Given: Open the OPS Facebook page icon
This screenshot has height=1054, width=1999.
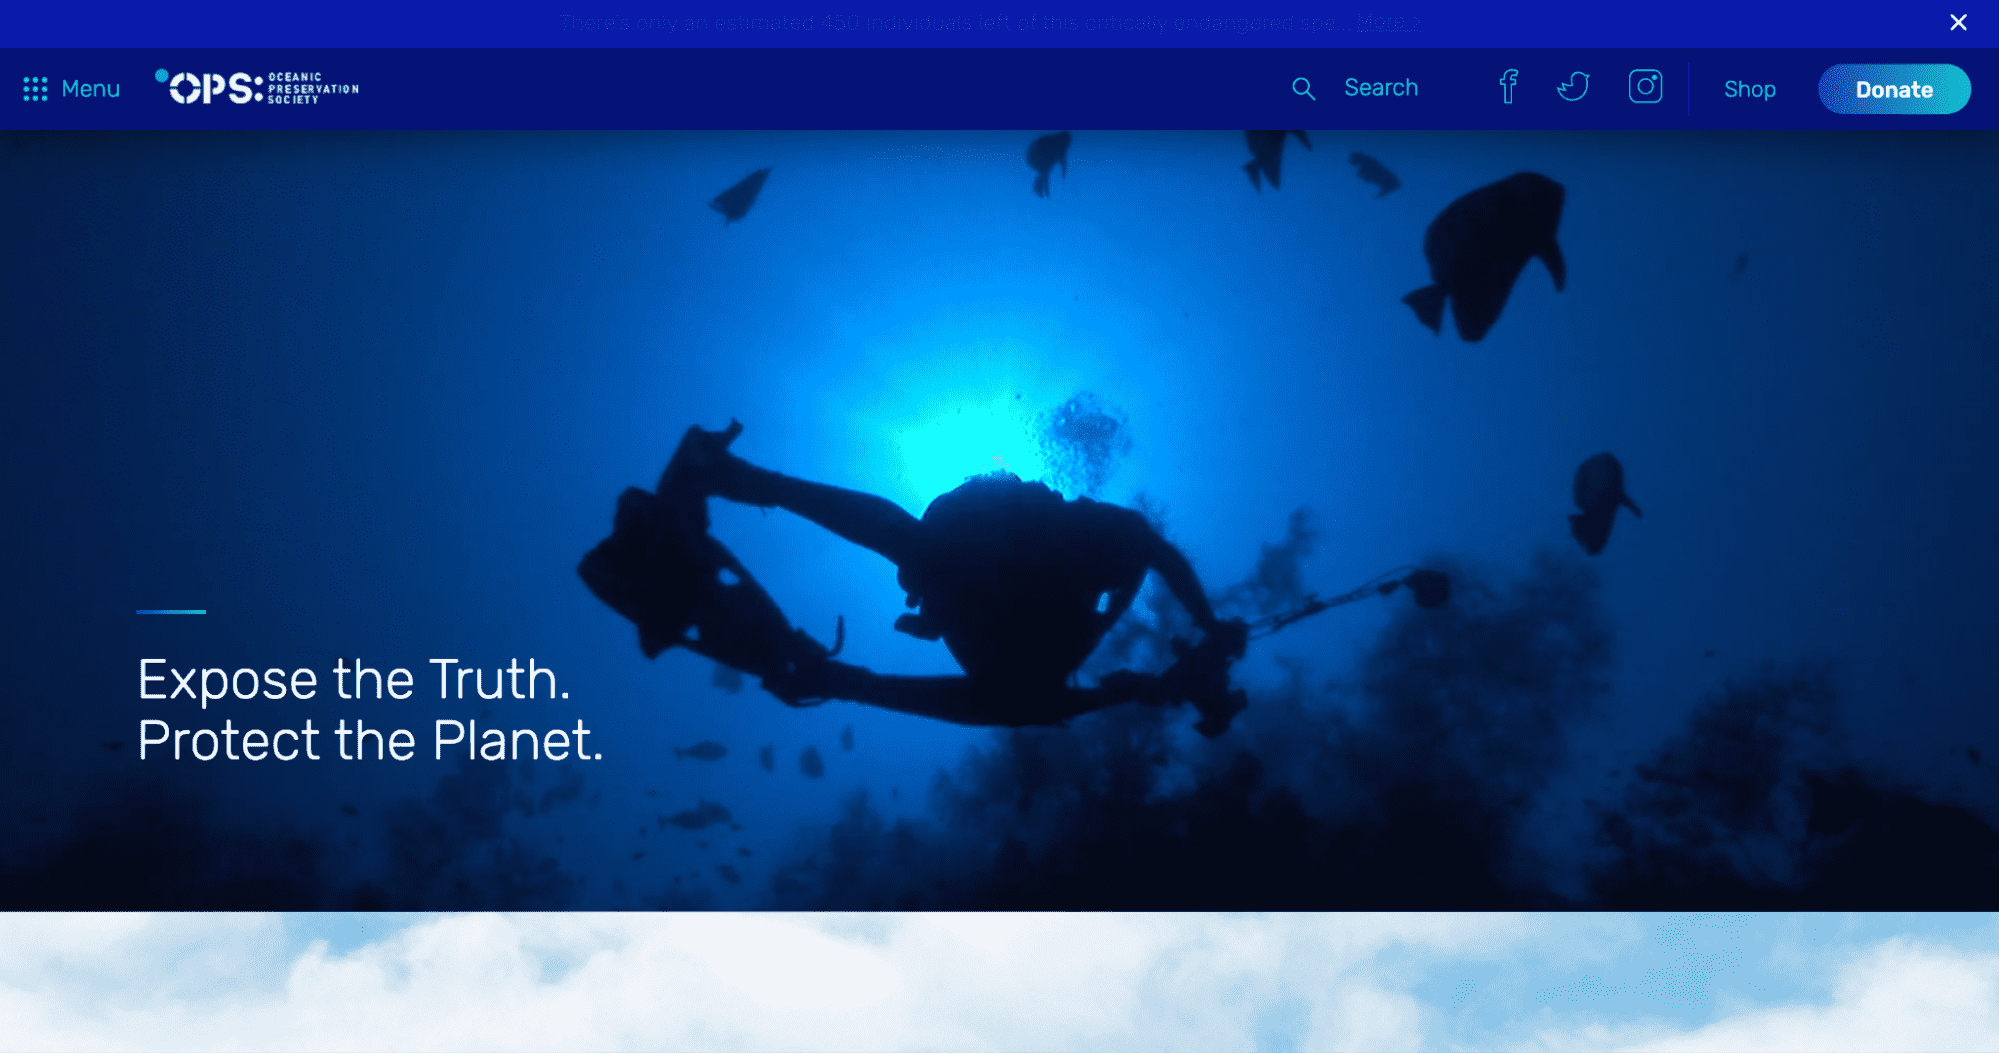Looking at the screenshot, I should (1508, 87).
